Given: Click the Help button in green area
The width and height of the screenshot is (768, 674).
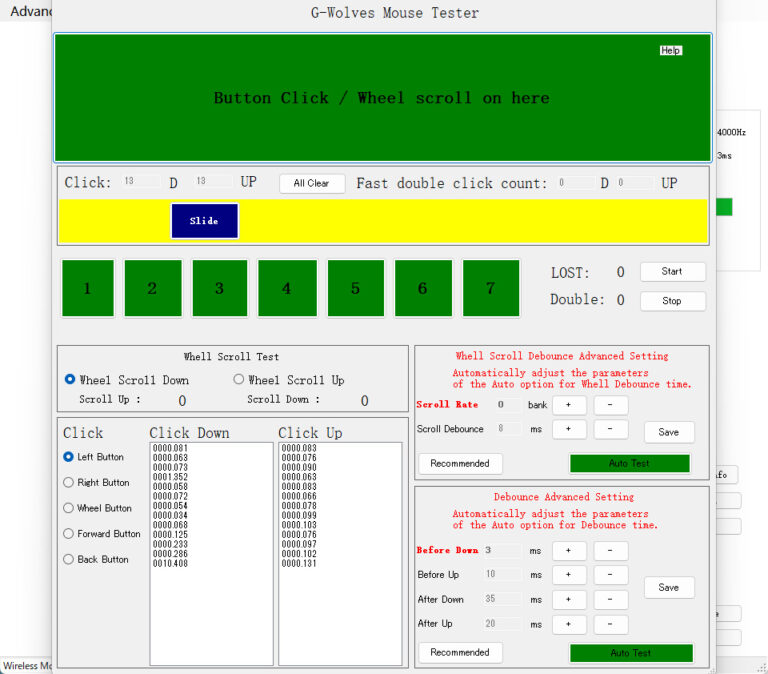Looking at the screenshot, I should pos(671,50).
